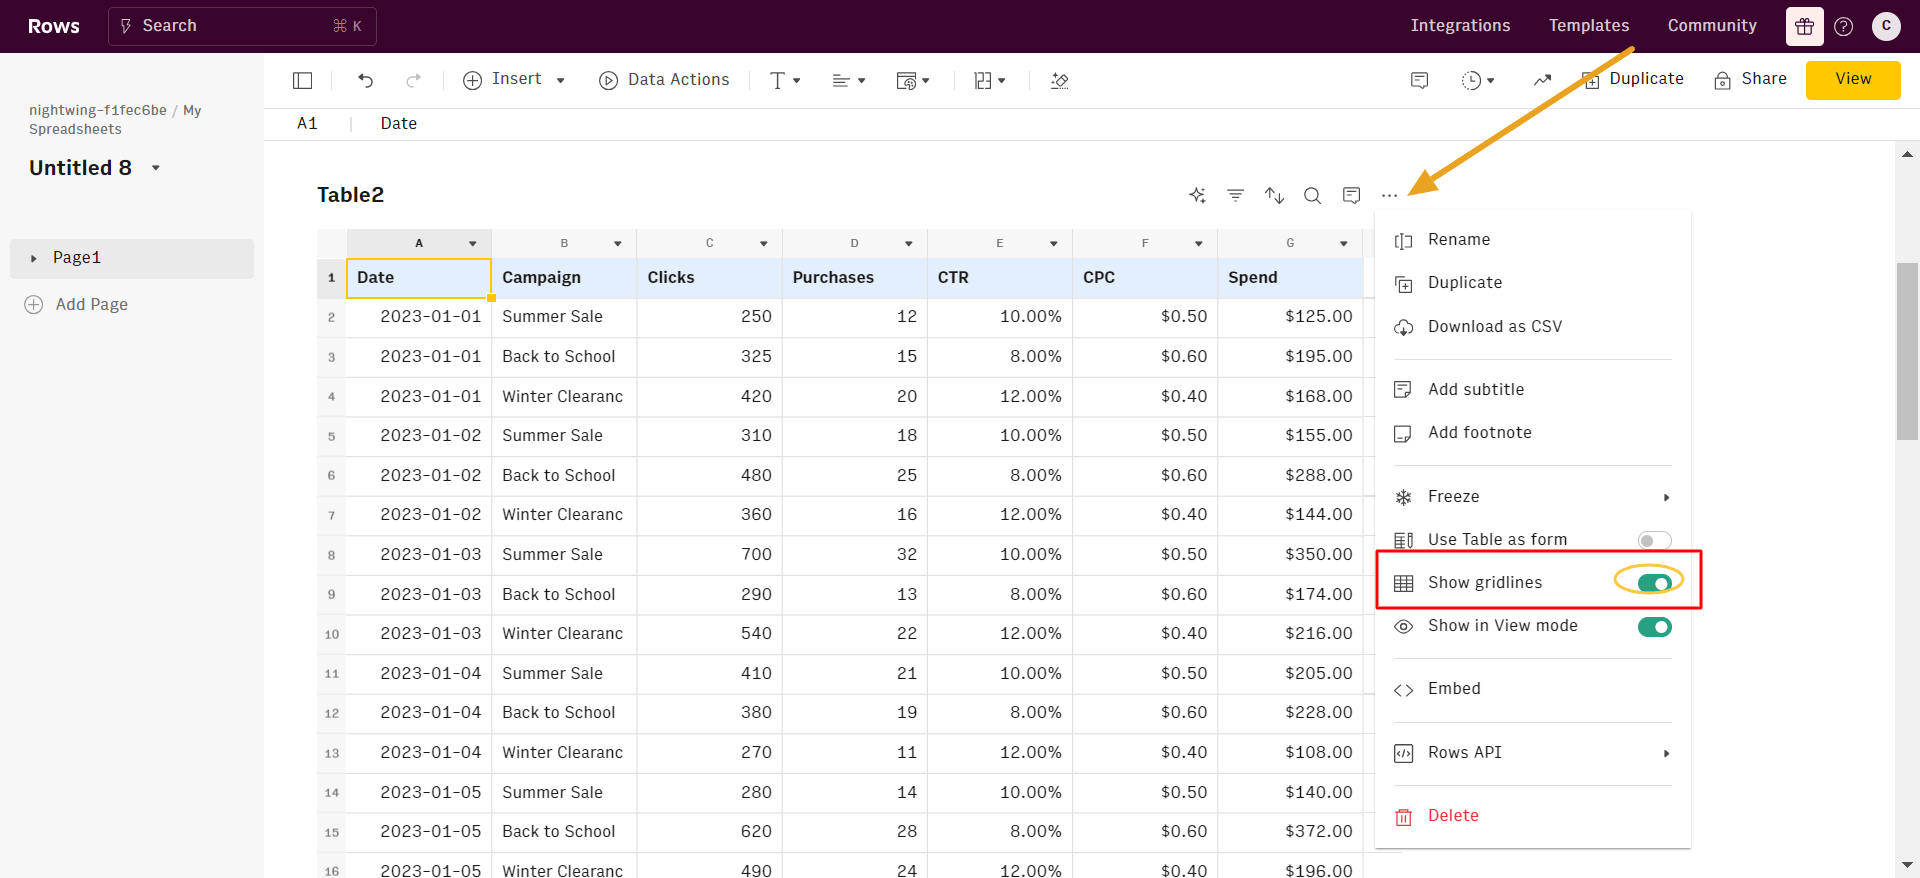The height and width of the screenshot is (878, 1920).
Task: Click the vertical scrollbar thumb
Action: tap(1907, 351)
